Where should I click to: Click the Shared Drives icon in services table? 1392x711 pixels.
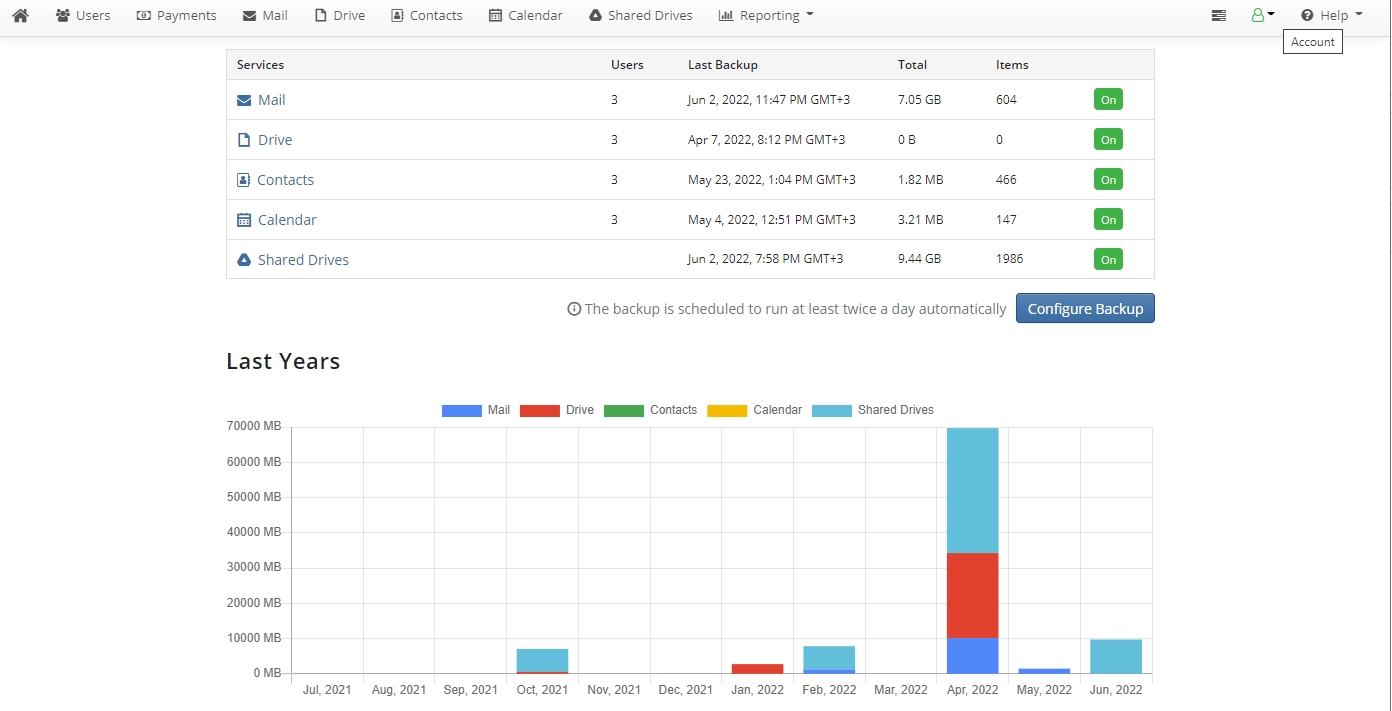pos(244,260)
